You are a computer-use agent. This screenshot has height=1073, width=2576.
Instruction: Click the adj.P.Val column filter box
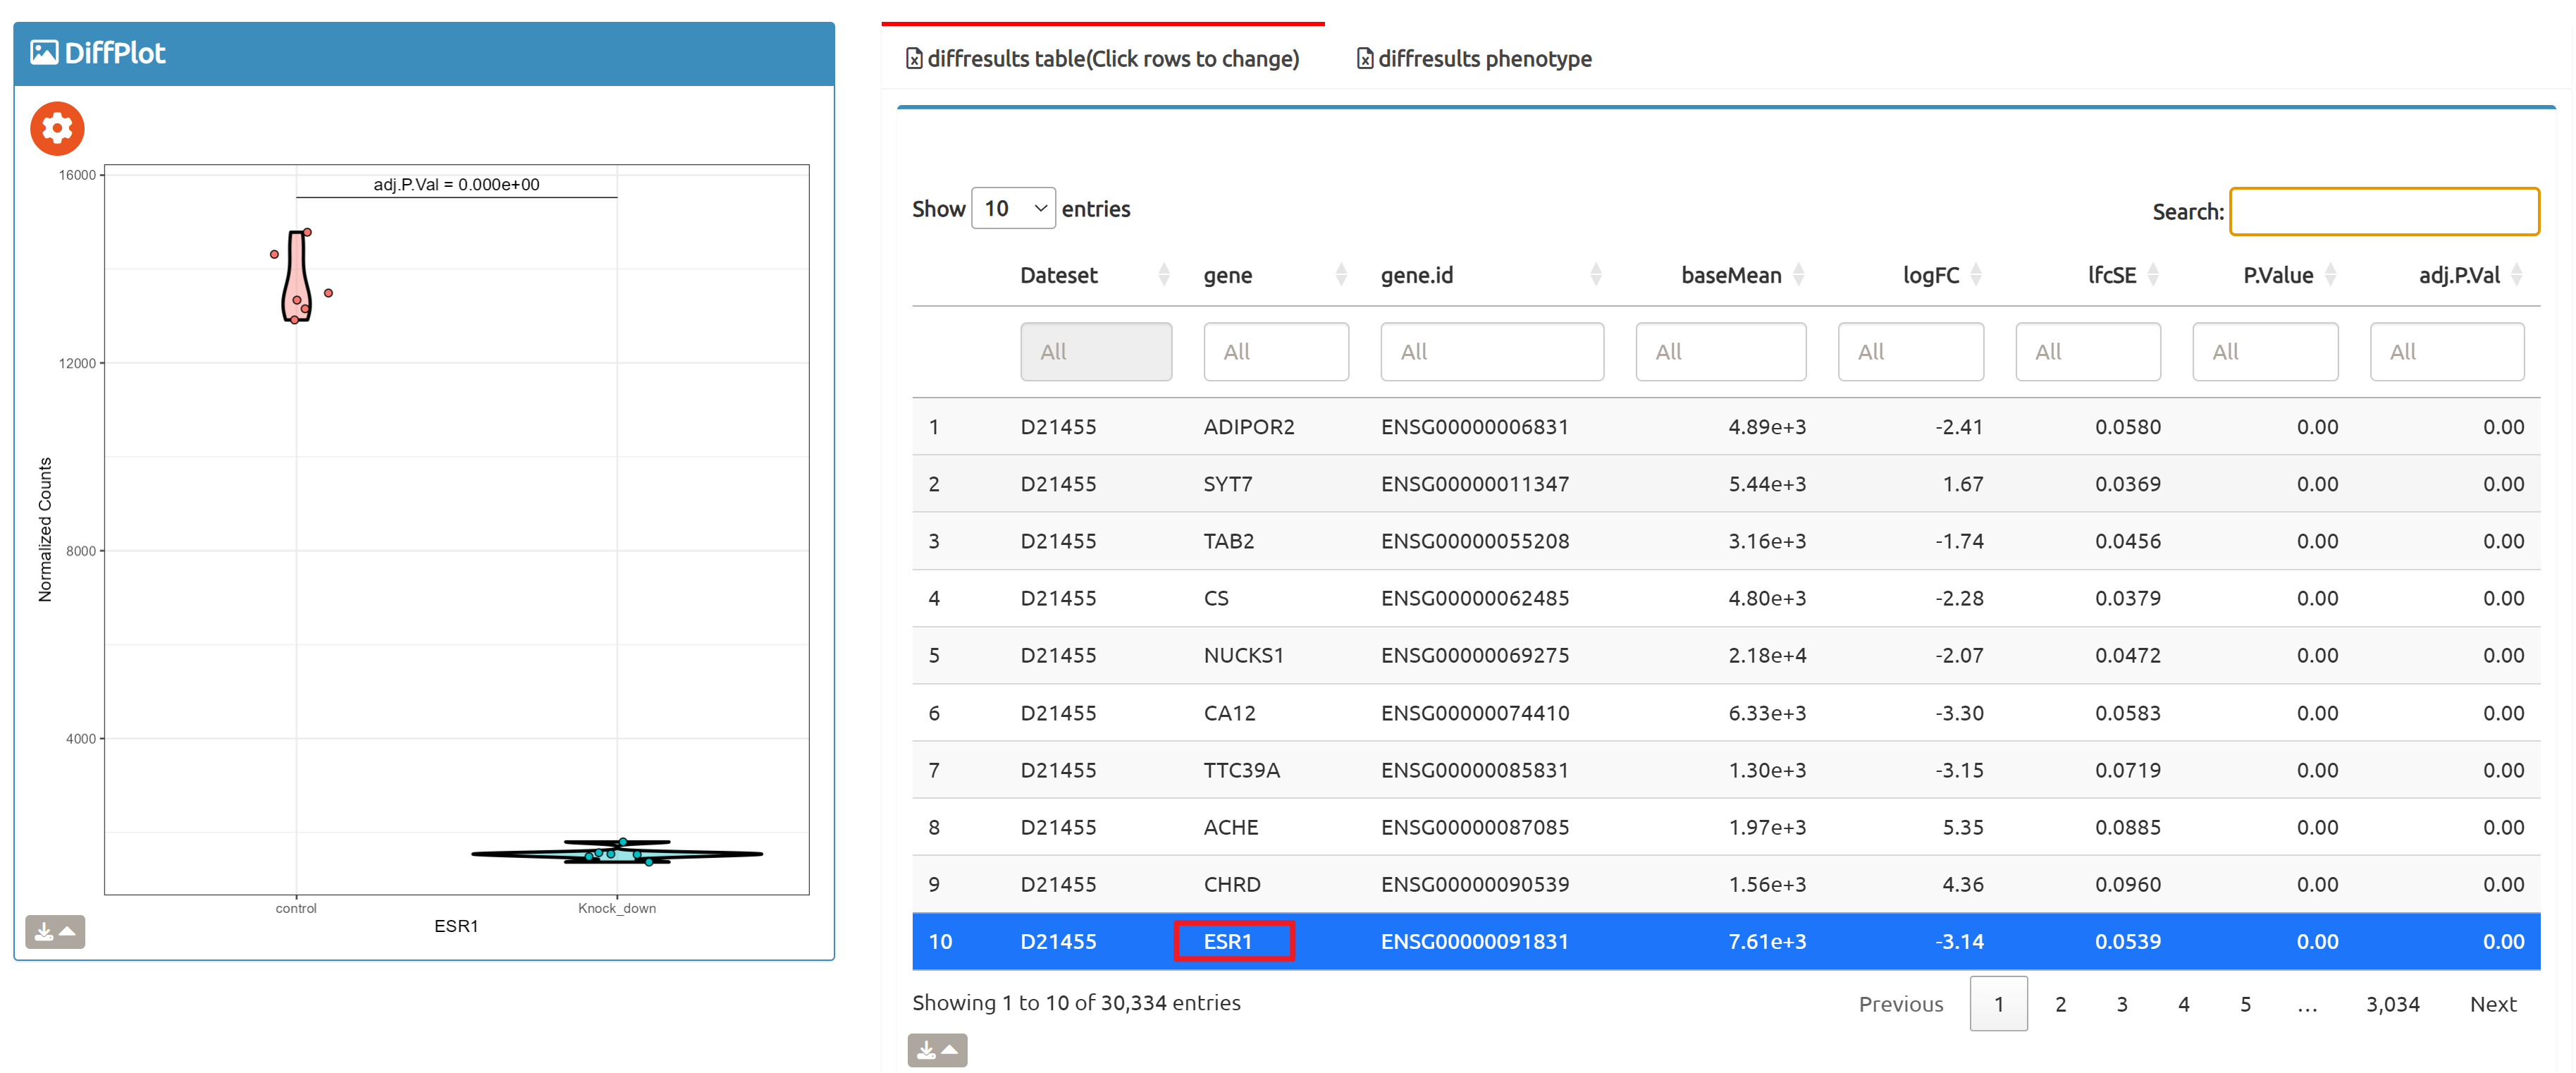point(2447,351)
